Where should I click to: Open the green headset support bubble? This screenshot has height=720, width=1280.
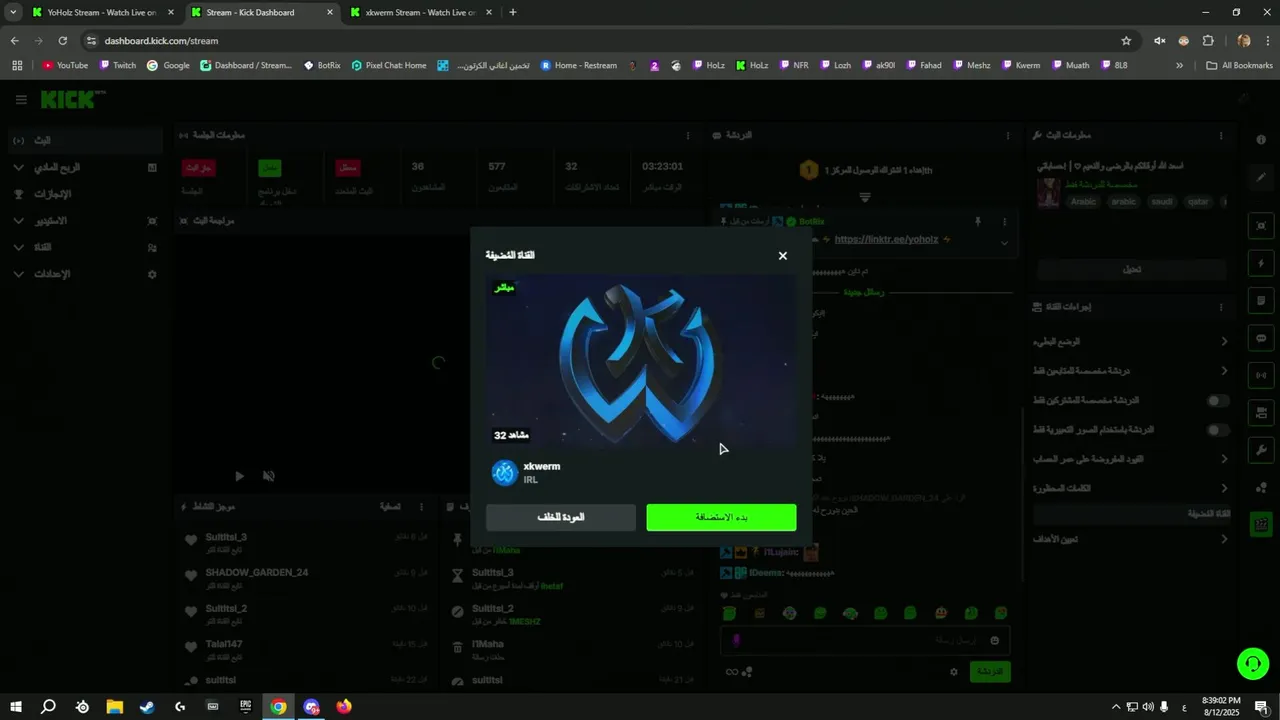coord(1253,664)
